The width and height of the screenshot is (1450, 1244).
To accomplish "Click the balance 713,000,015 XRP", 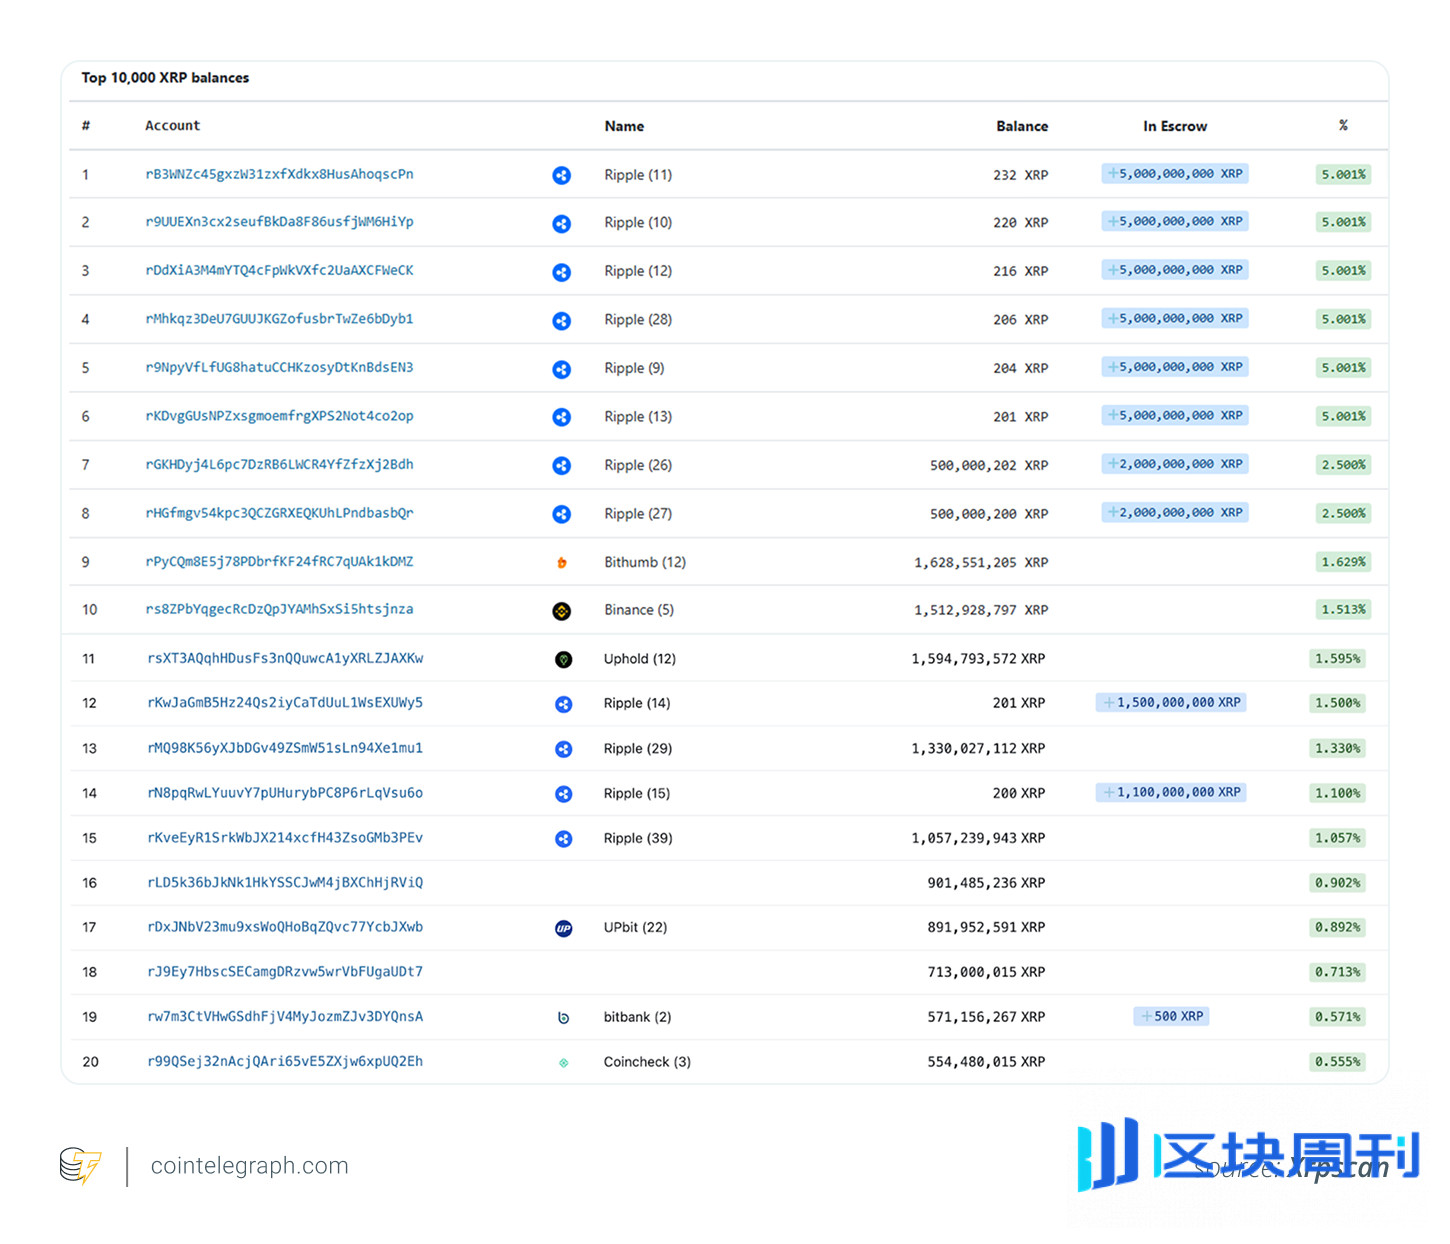I will 986,972.
